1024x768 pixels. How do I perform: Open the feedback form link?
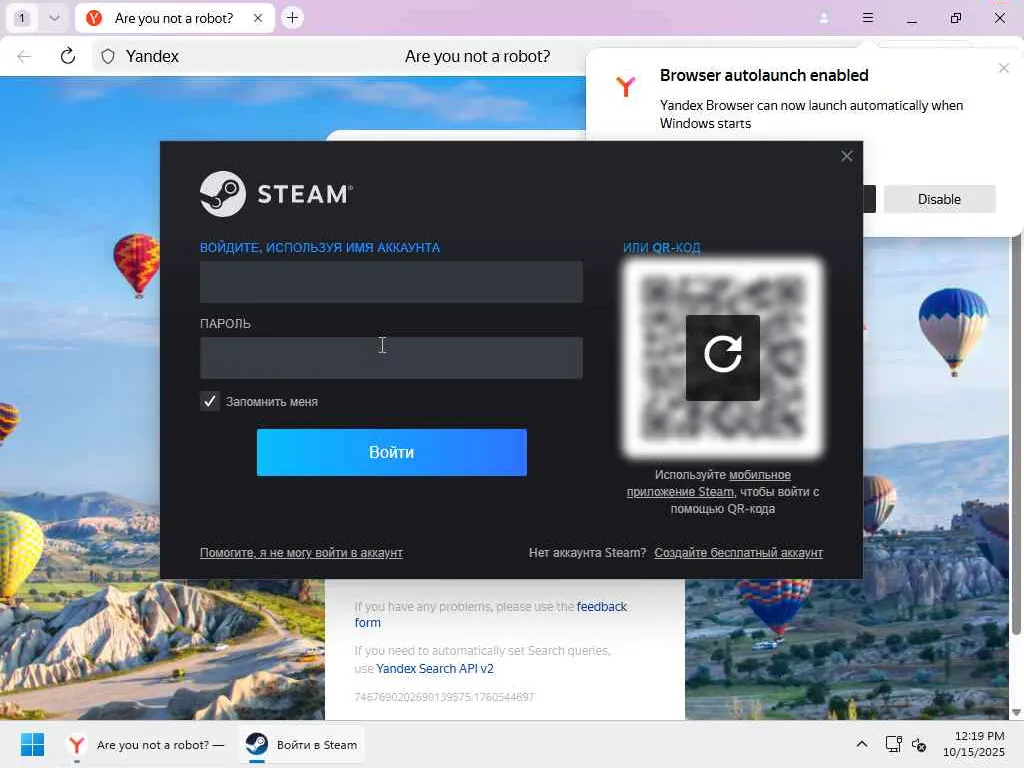(490, 615)
